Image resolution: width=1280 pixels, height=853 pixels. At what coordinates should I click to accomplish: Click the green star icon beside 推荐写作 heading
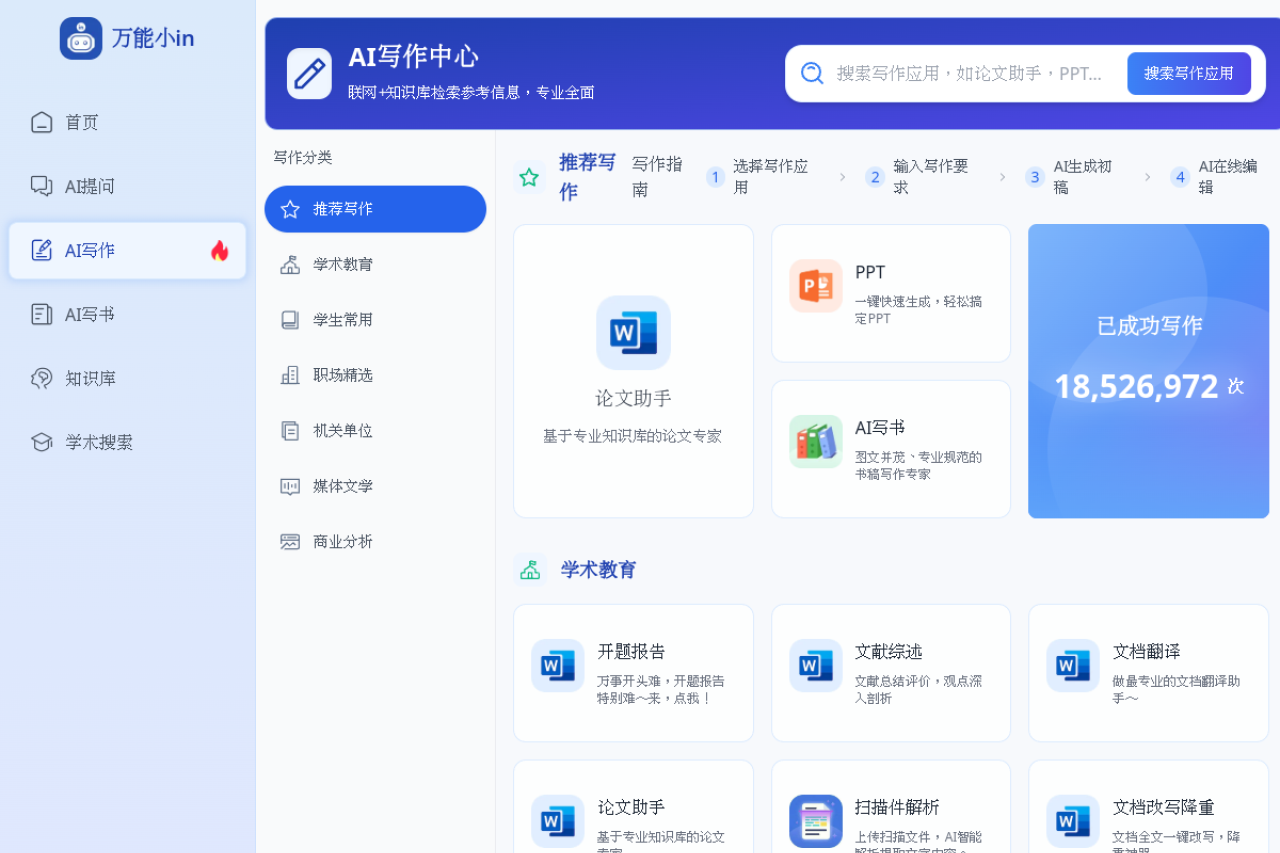pyautogui.click(x=529, y=177)
